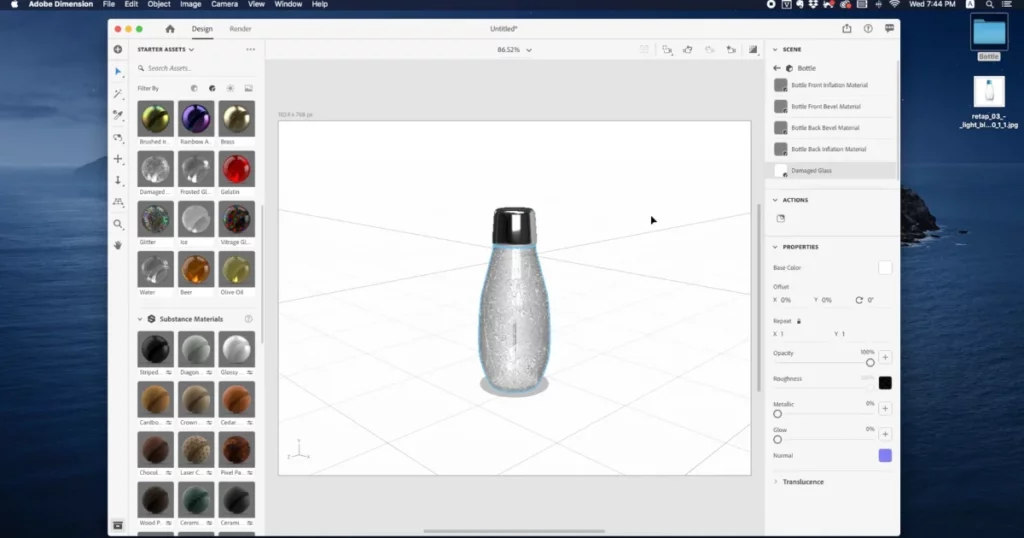
Task: Click plus button next to Glow
Action: pos(885,434)
